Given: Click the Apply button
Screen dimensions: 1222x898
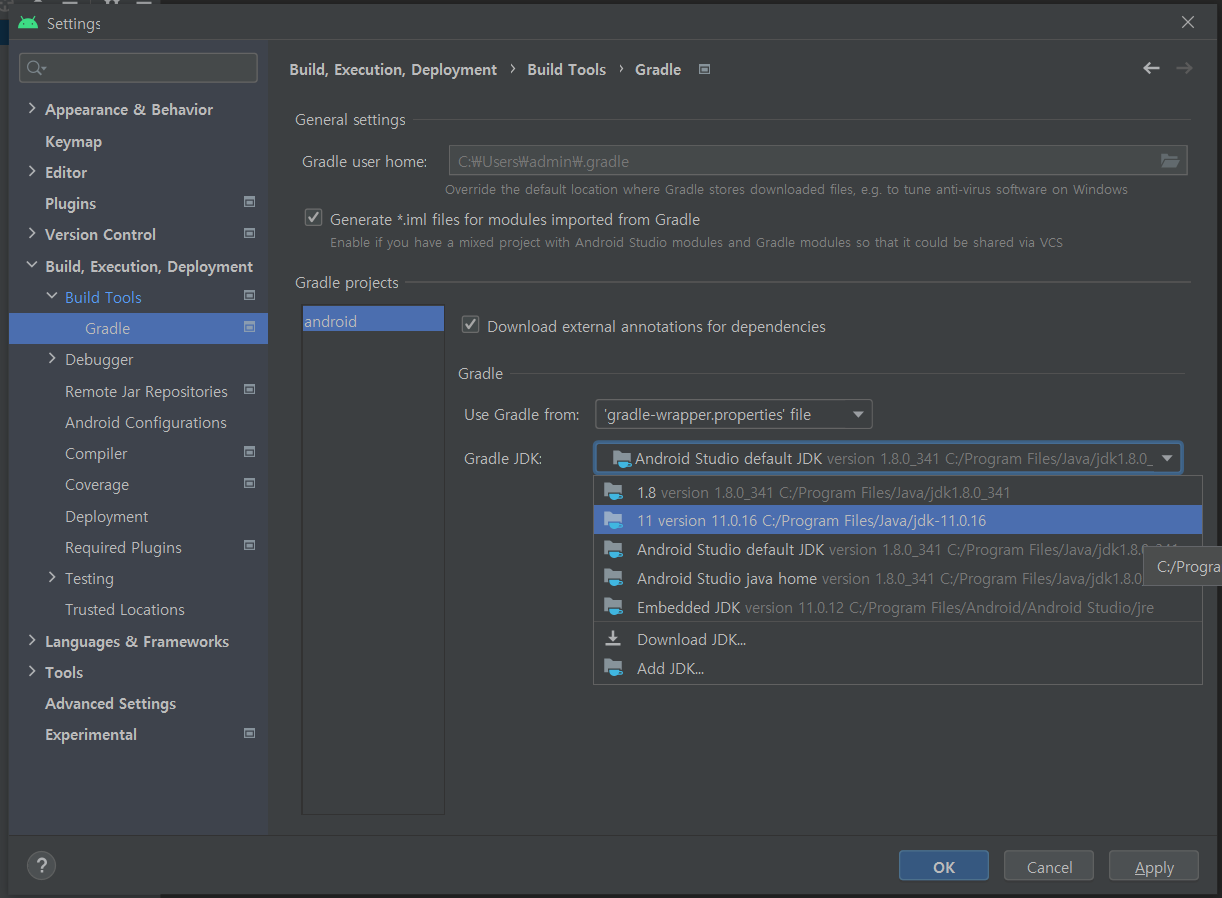Looking at the screenshot, I should point(1154,867).
